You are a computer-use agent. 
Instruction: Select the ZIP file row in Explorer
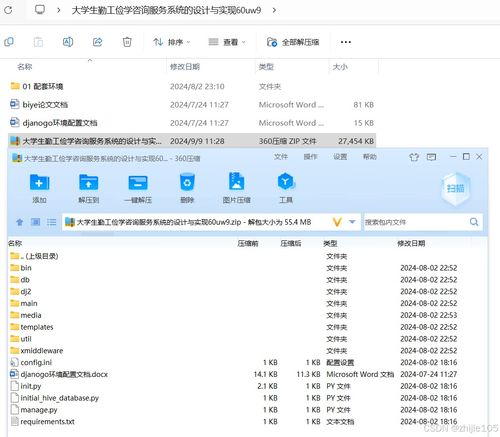pos(192,141)
